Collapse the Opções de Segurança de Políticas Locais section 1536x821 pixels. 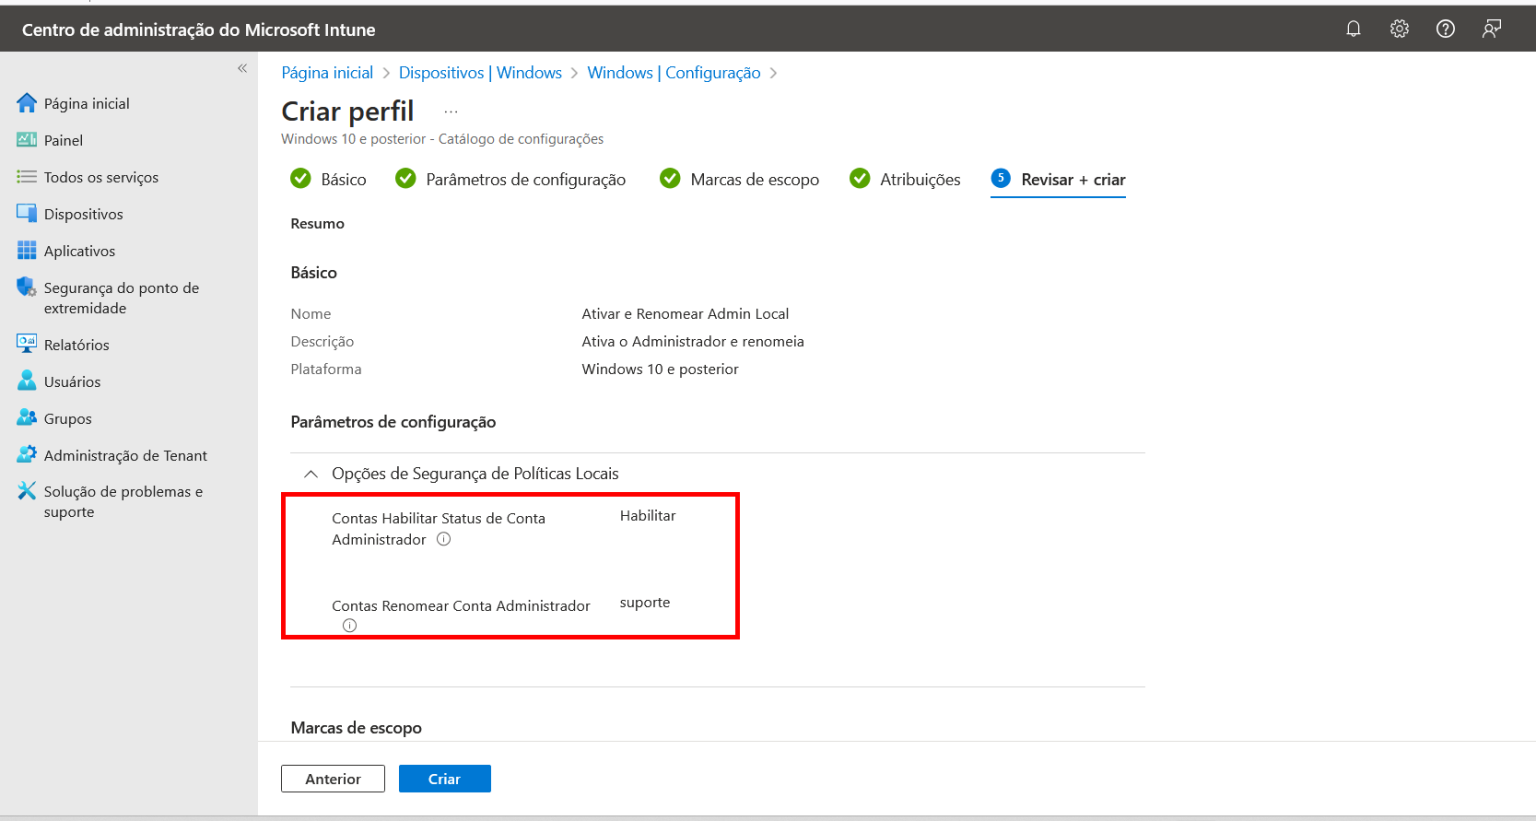tap(310, 472)
